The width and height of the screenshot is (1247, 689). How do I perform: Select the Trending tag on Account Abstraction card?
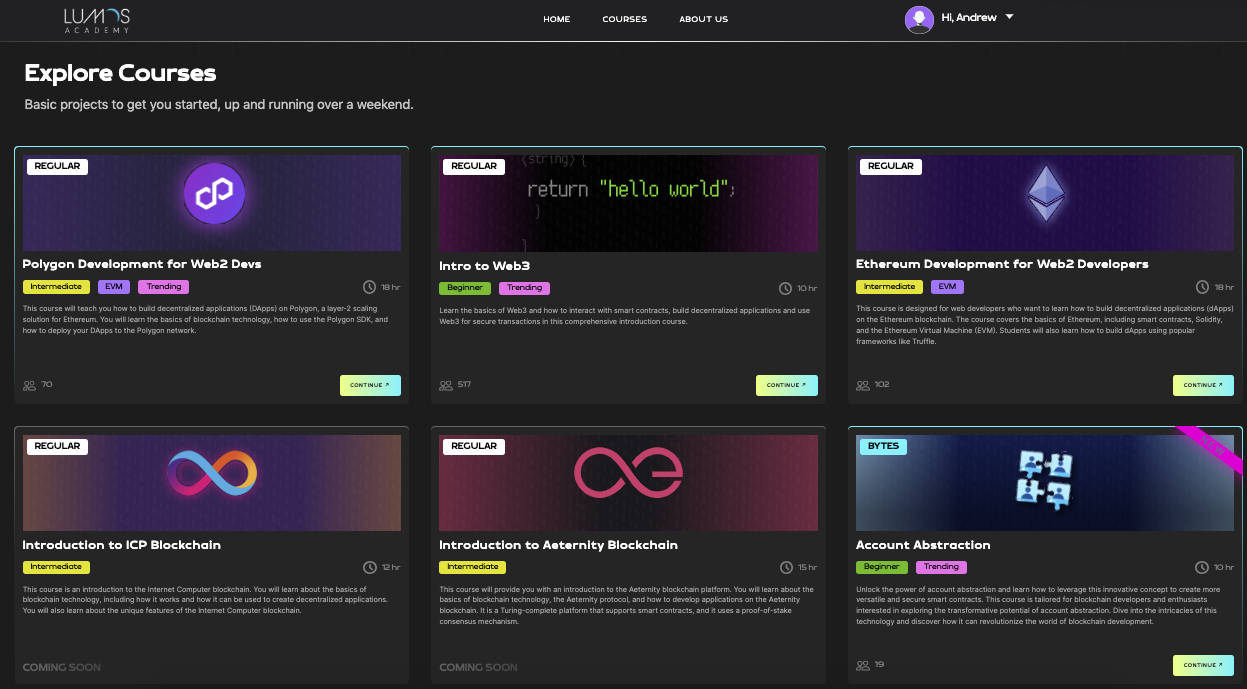(941, 567)
